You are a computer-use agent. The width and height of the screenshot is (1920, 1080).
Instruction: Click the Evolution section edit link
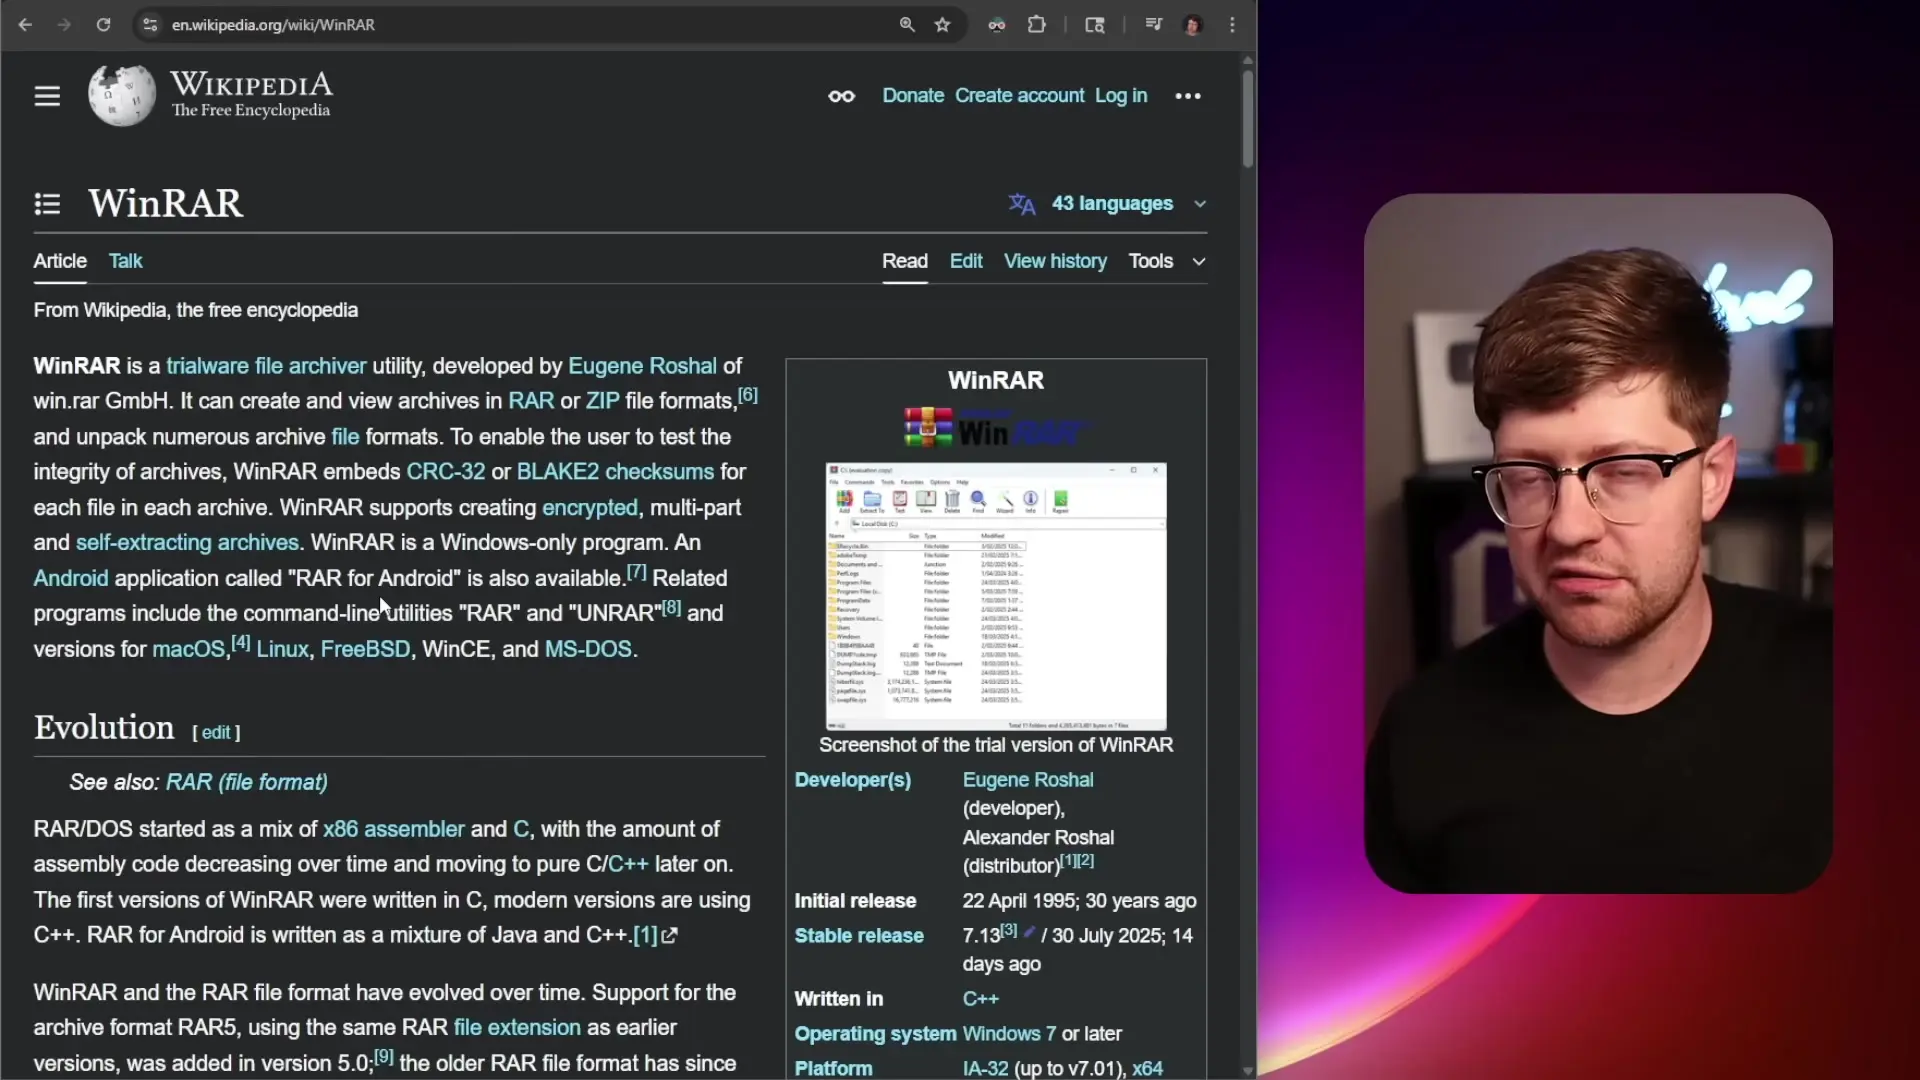coord(216,733)
